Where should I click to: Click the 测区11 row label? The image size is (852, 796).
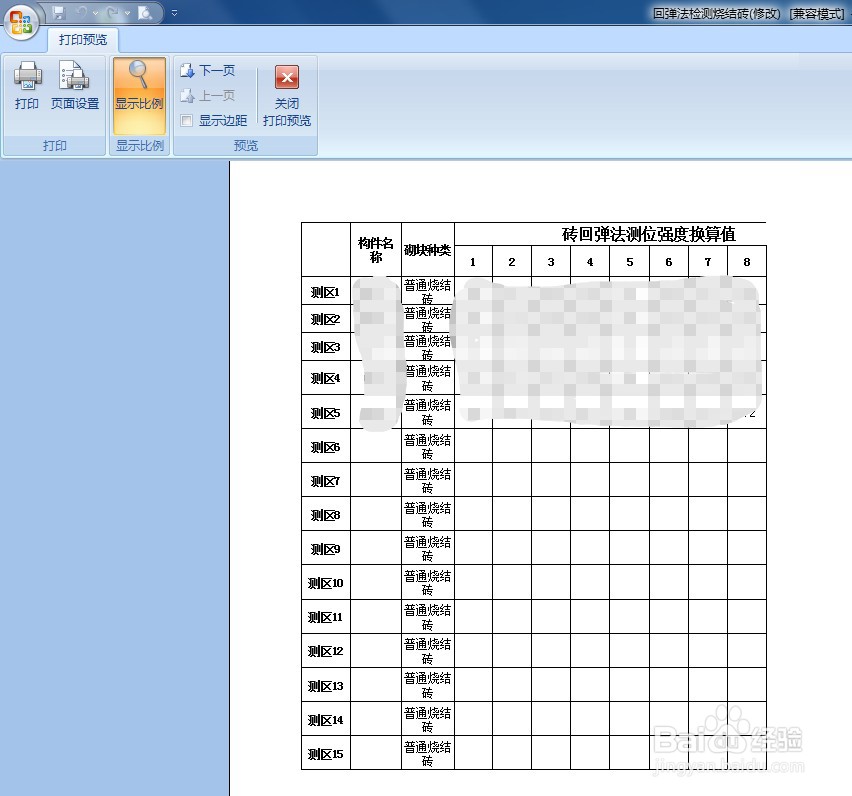(325, 617)
